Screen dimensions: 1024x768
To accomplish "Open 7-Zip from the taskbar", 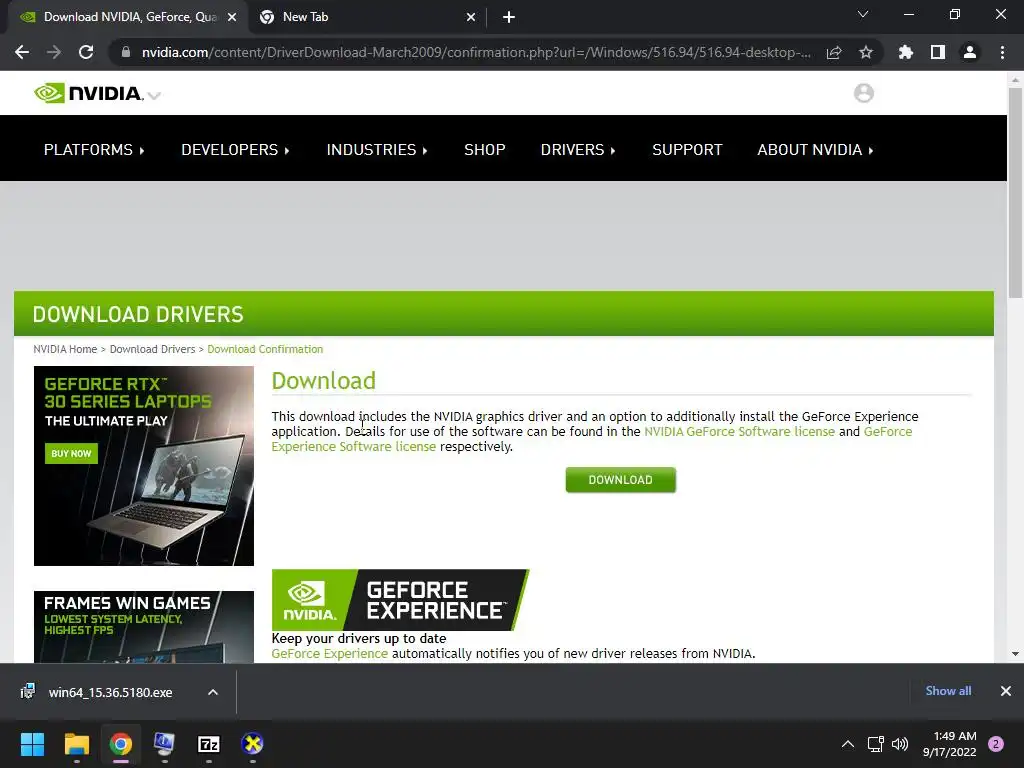I will tap(208, 744).
